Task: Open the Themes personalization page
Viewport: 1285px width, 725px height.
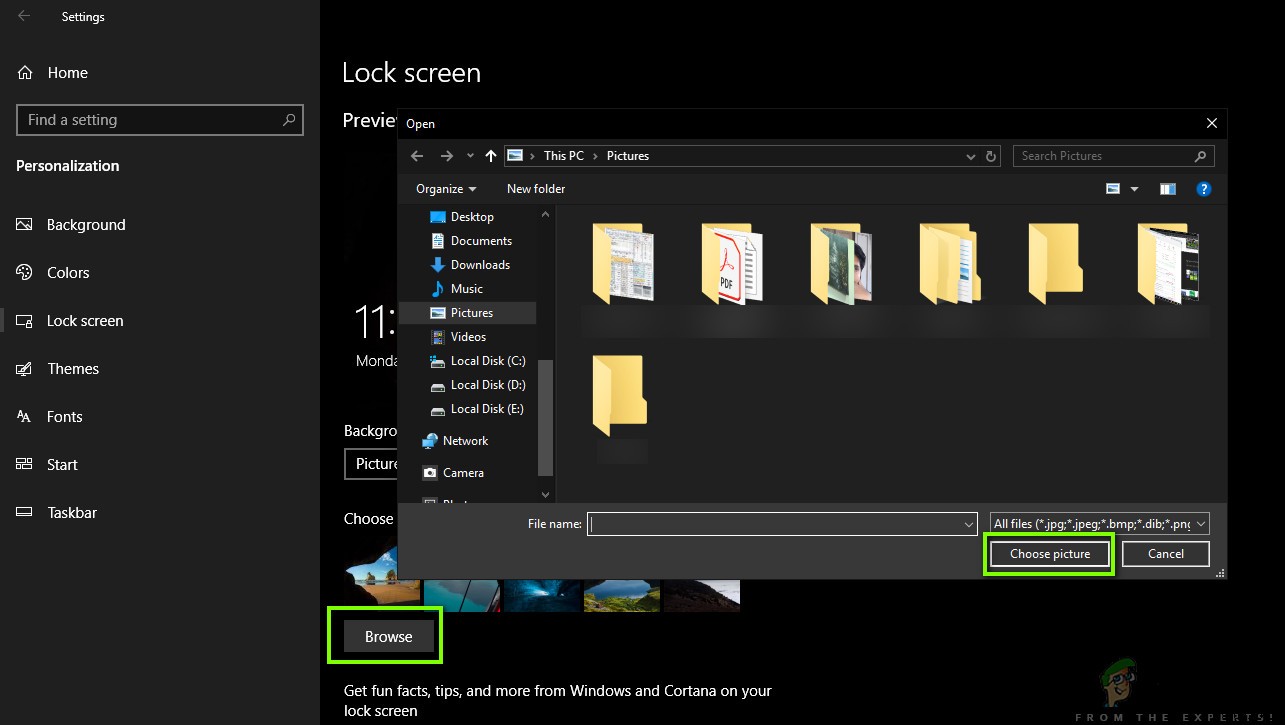Action: [x=74, y=368]
